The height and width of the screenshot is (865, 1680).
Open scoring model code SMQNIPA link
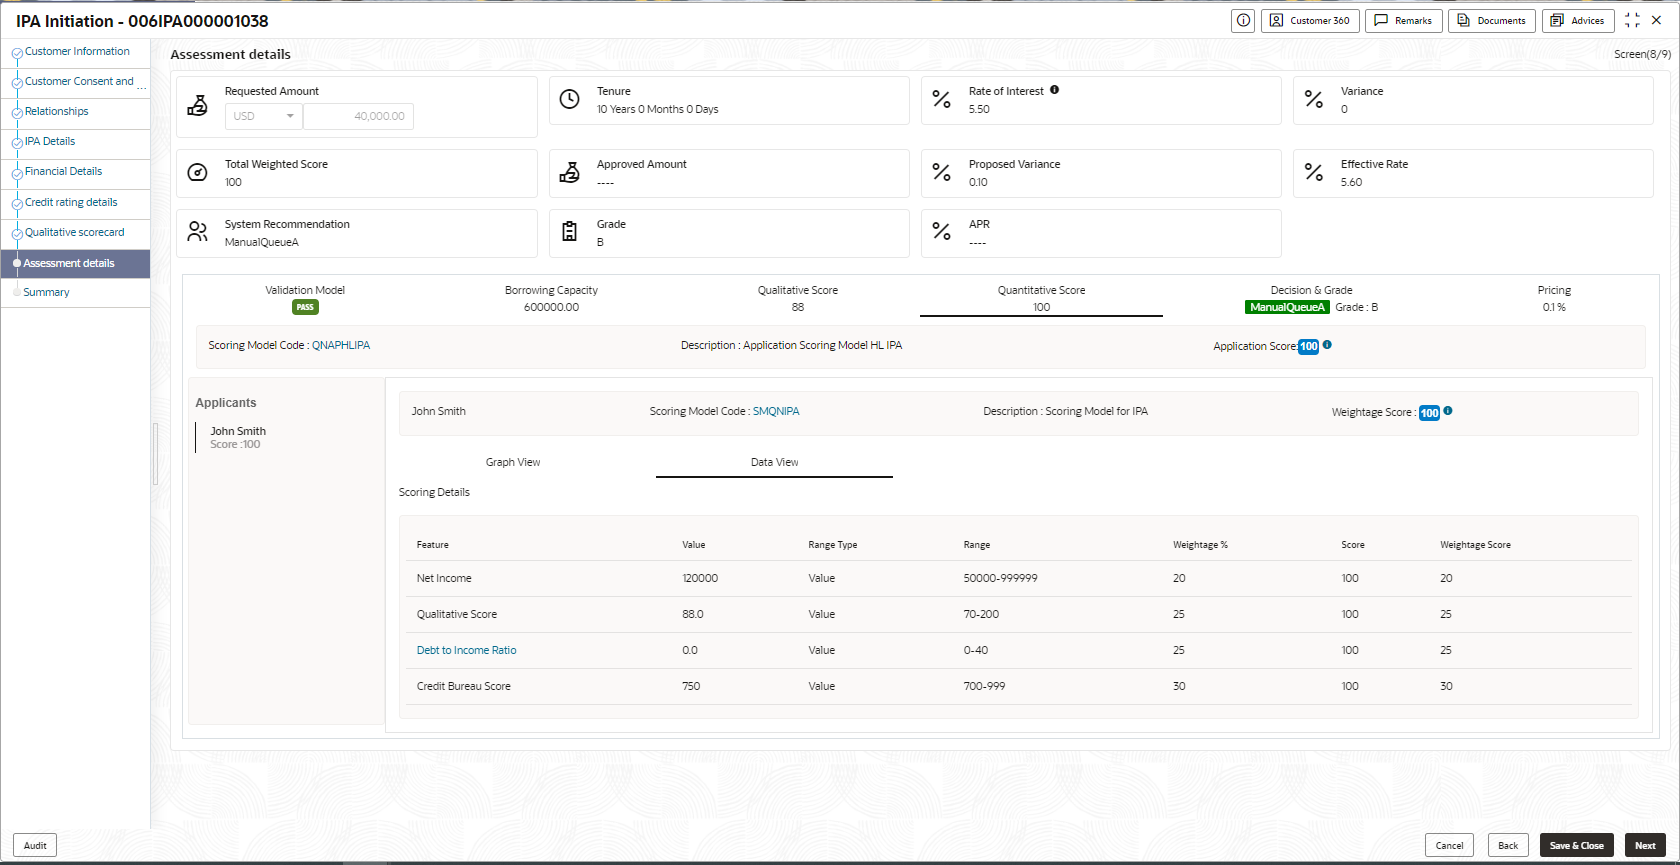(x=776, y=411)
